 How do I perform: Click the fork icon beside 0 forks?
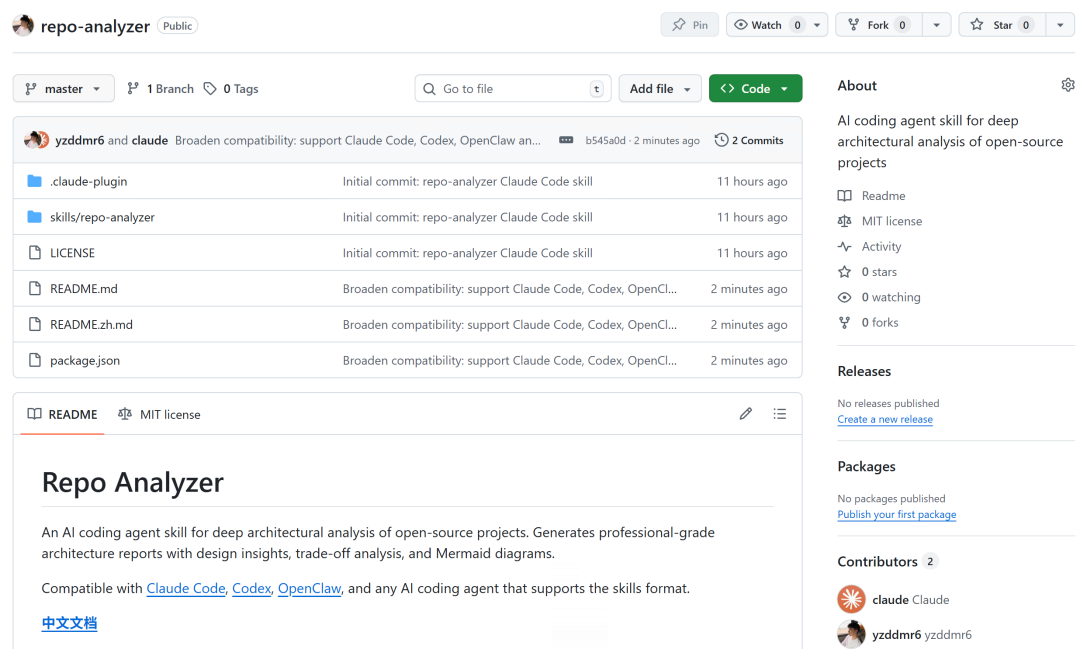pos(844,322)
